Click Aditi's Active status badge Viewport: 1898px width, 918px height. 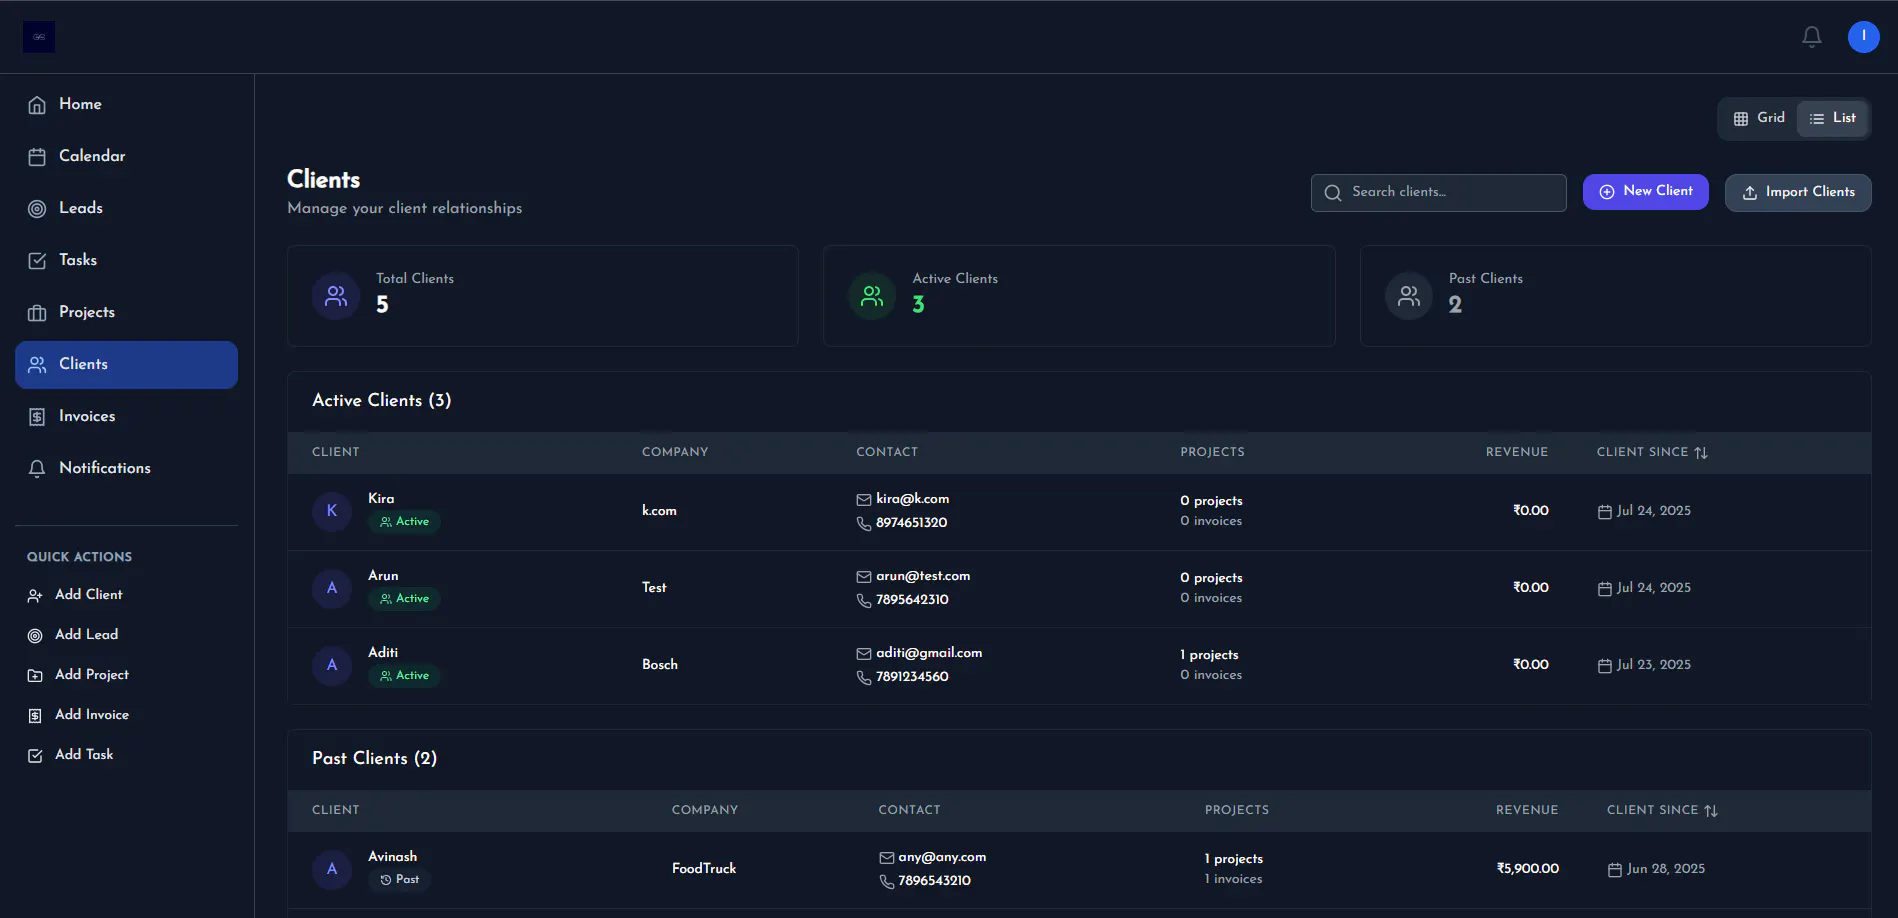[404, 676]
